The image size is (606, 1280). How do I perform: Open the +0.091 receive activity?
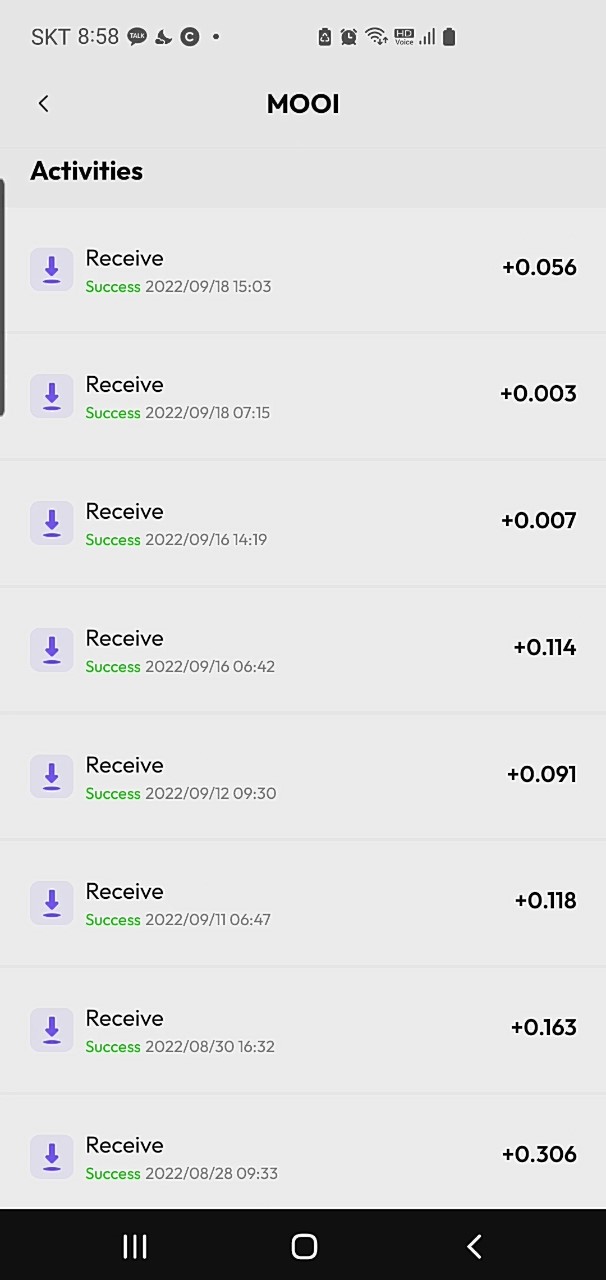coord(303,777)
